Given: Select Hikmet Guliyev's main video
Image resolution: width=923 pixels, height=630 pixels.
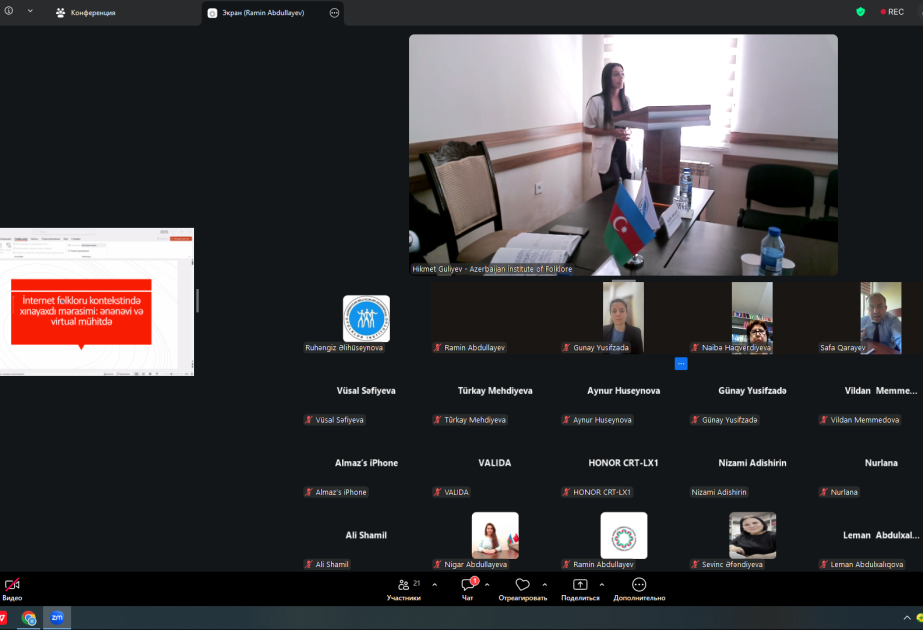Looking at the screenshot, I should (x=623, y=155).
